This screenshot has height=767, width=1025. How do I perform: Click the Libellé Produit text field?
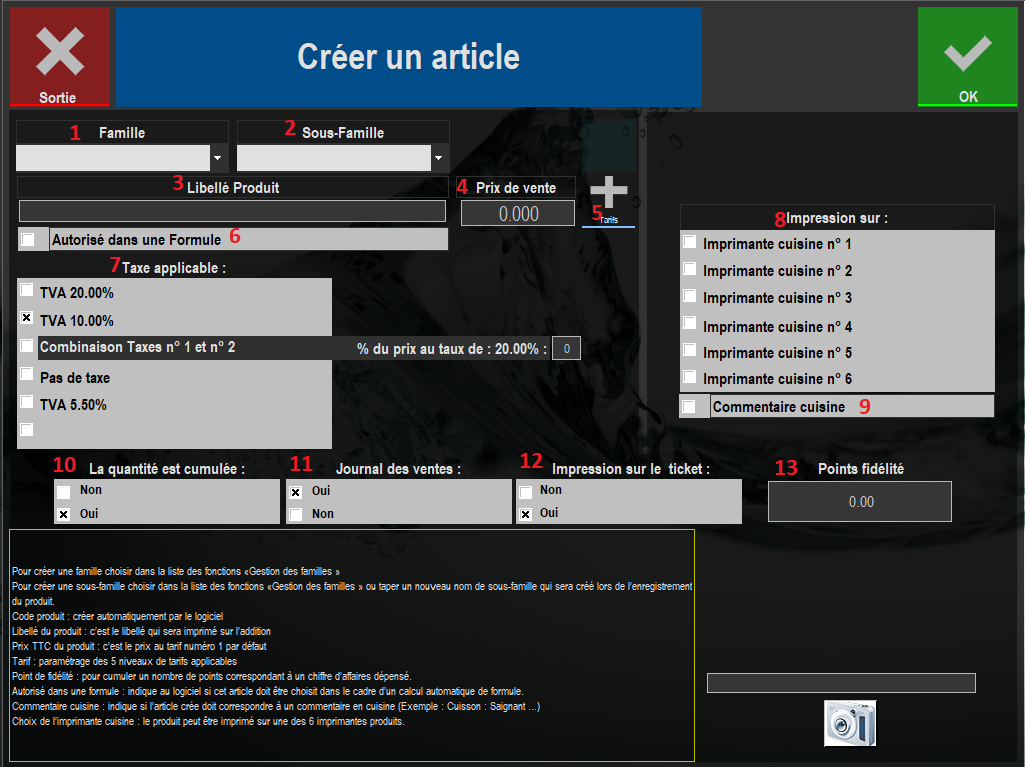click(x=232, y=211)
